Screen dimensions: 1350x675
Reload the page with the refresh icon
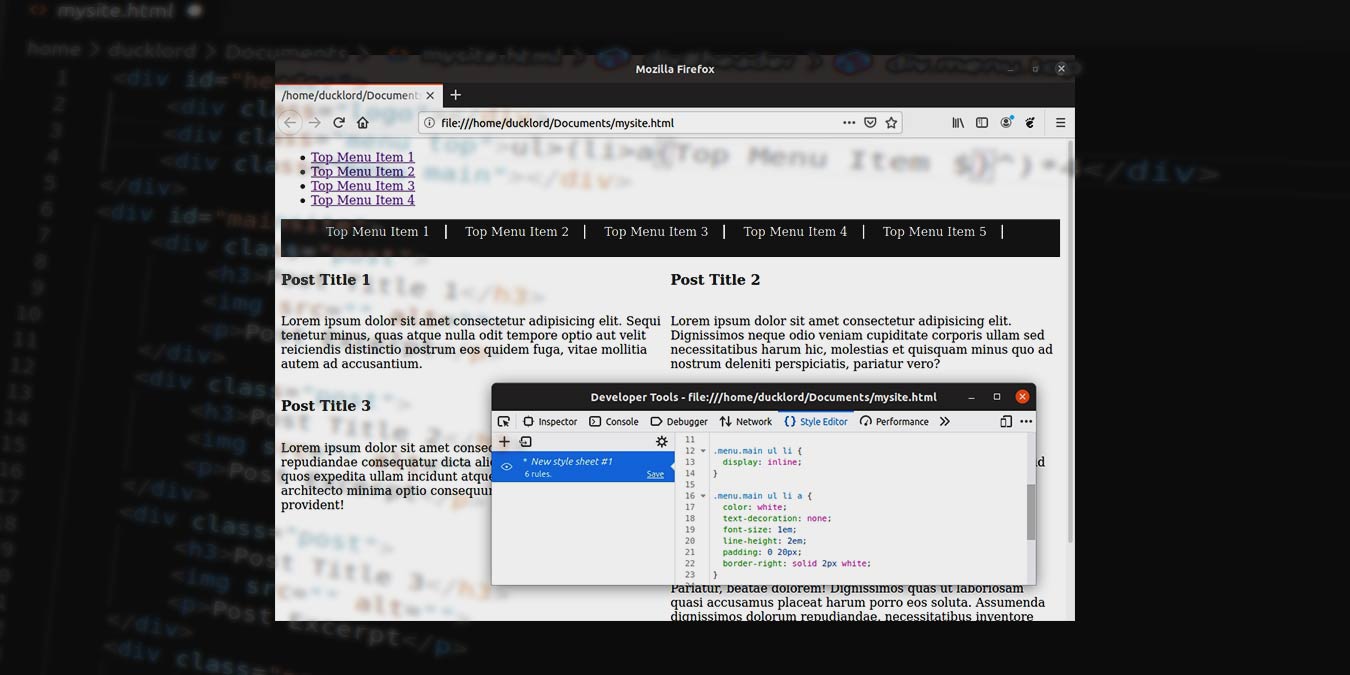tap(339, 122)
